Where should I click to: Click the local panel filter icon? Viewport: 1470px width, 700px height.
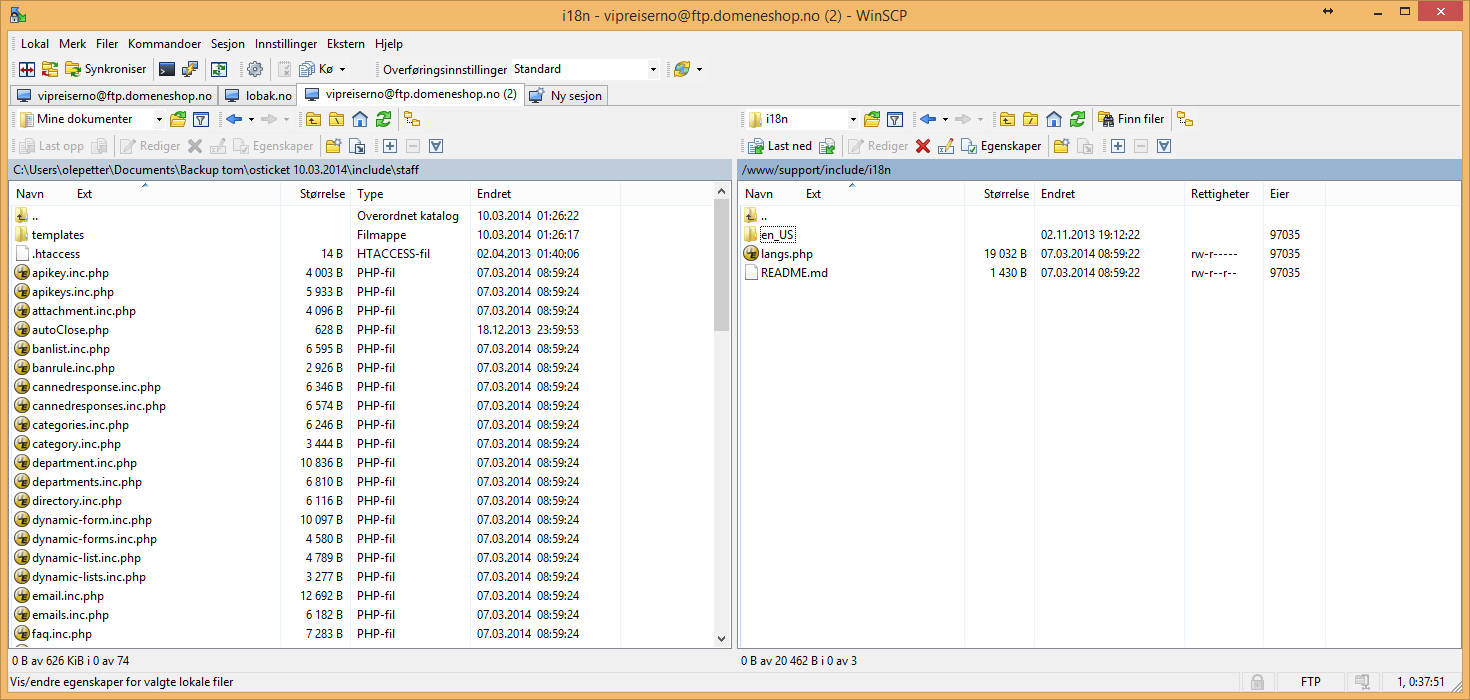200,119
